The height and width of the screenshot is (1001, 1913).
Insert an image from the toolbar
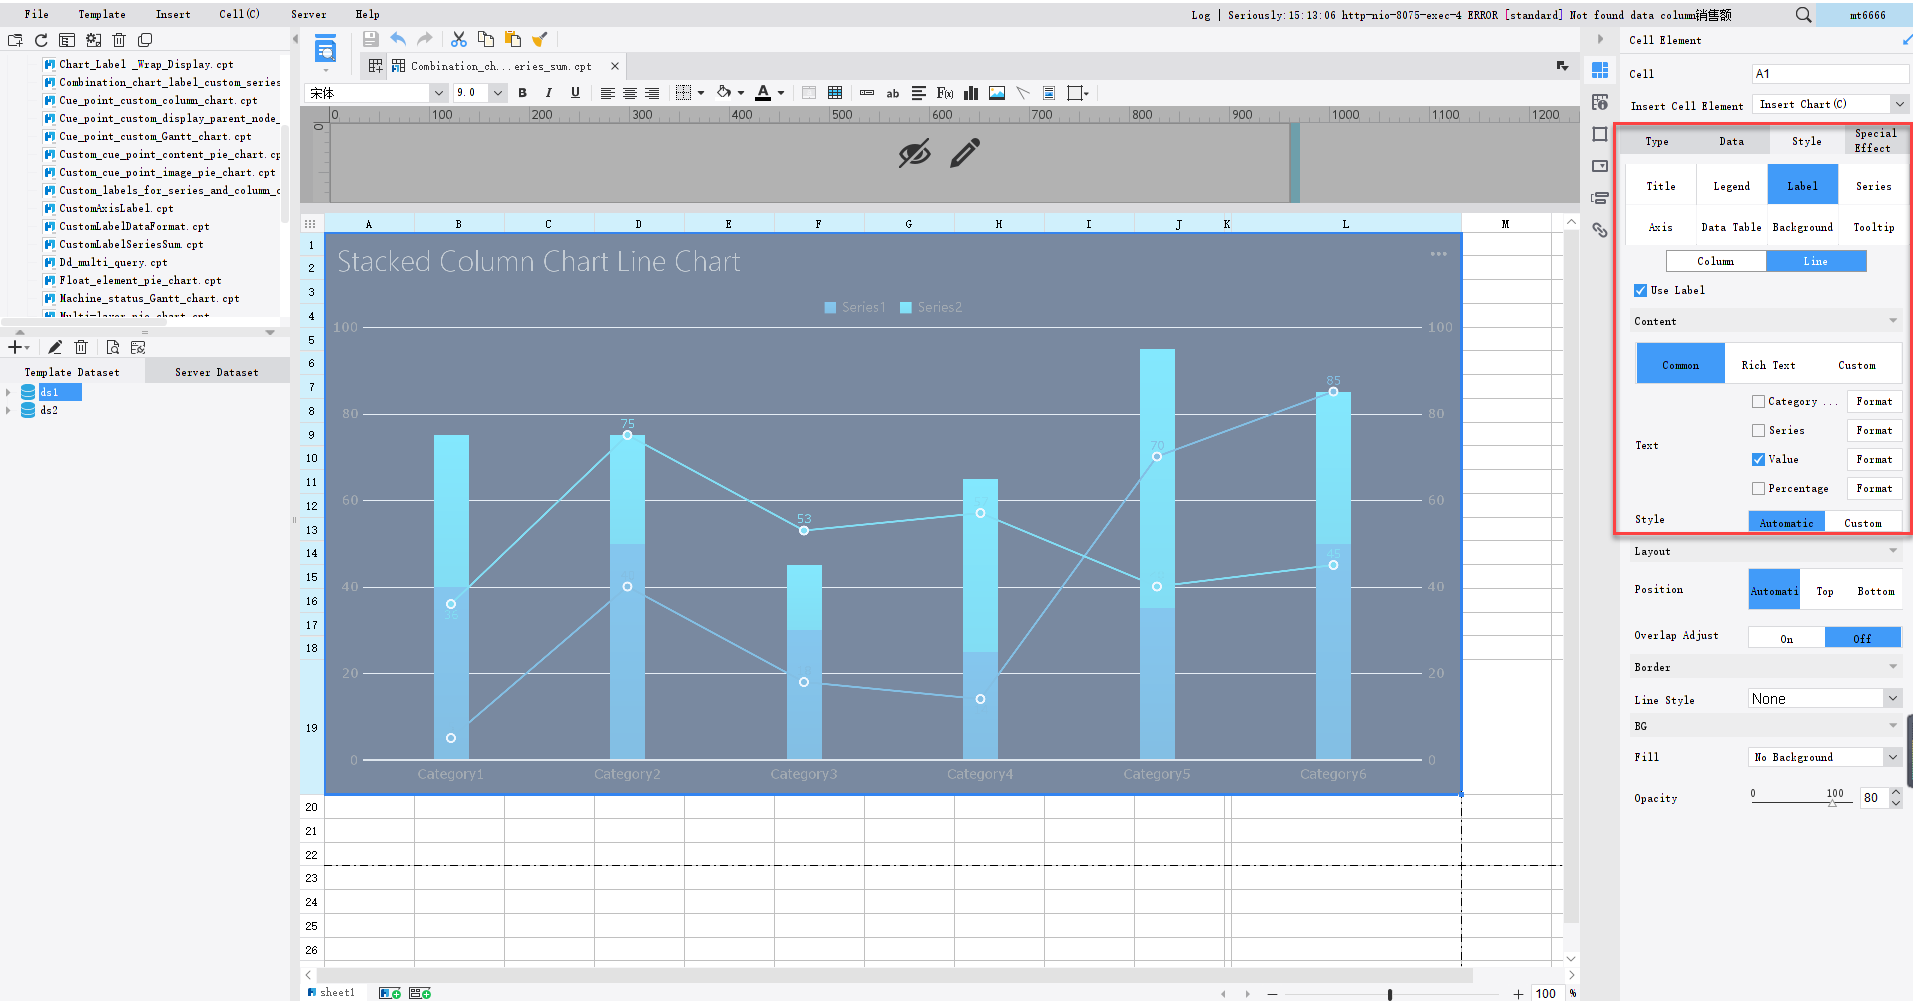click(996, 93)
